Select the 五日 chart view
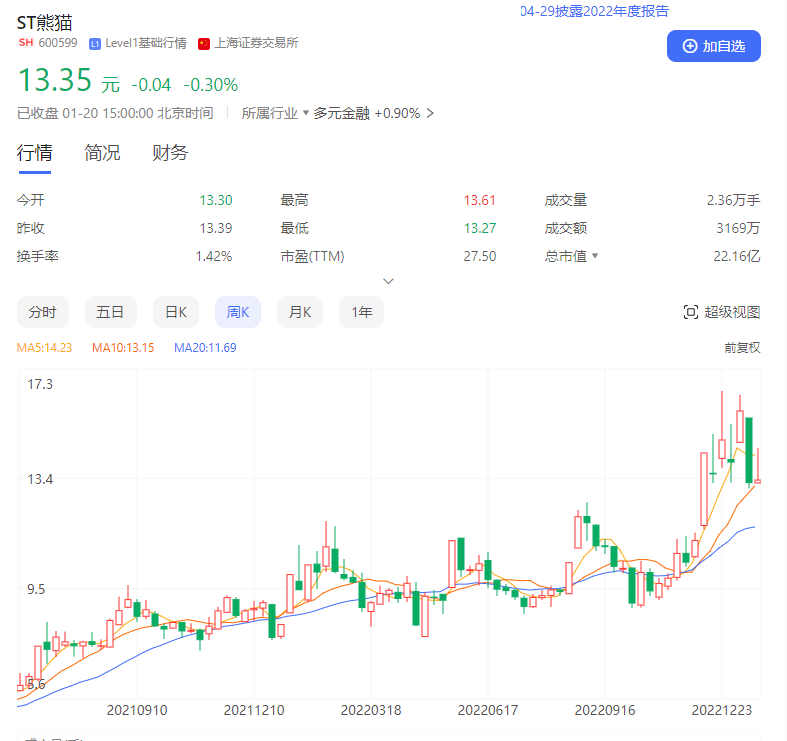This screenshot has height=741, width=787. pos(110,312)
